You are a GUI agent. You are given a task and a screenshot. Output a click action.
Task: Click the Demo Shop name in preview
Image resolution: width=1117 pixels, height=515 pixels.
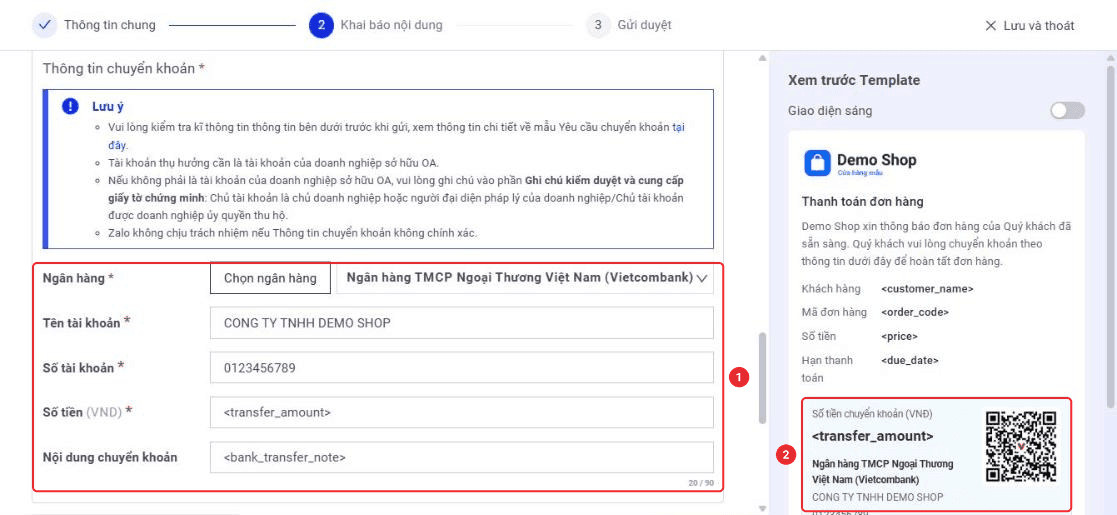point(876,160)
